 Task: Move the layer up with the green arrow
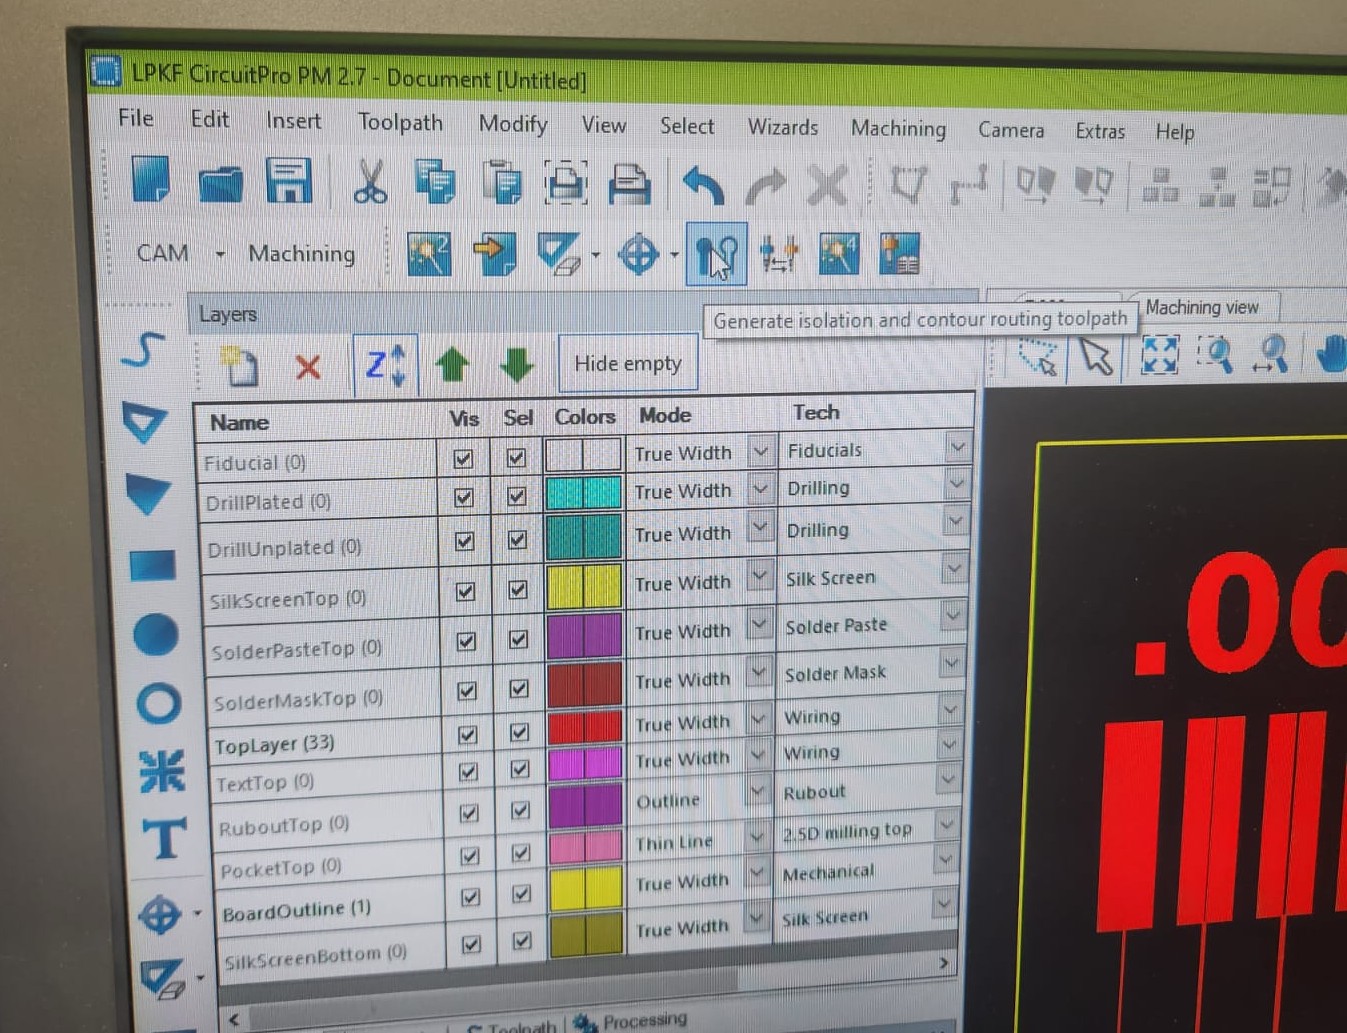[452, 364]
